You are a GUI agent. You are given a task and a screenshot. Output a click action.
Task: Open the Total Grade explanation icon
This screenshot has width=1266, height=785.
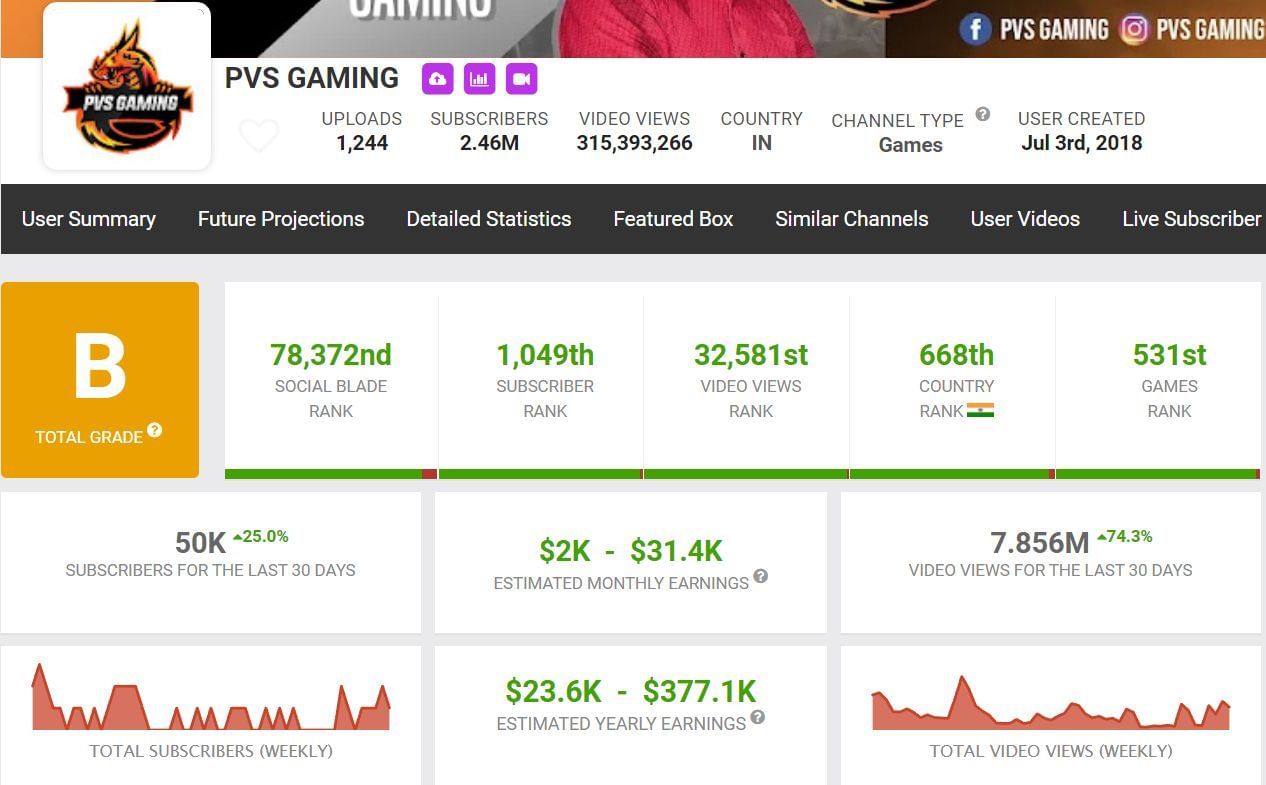tap(154, 431)
